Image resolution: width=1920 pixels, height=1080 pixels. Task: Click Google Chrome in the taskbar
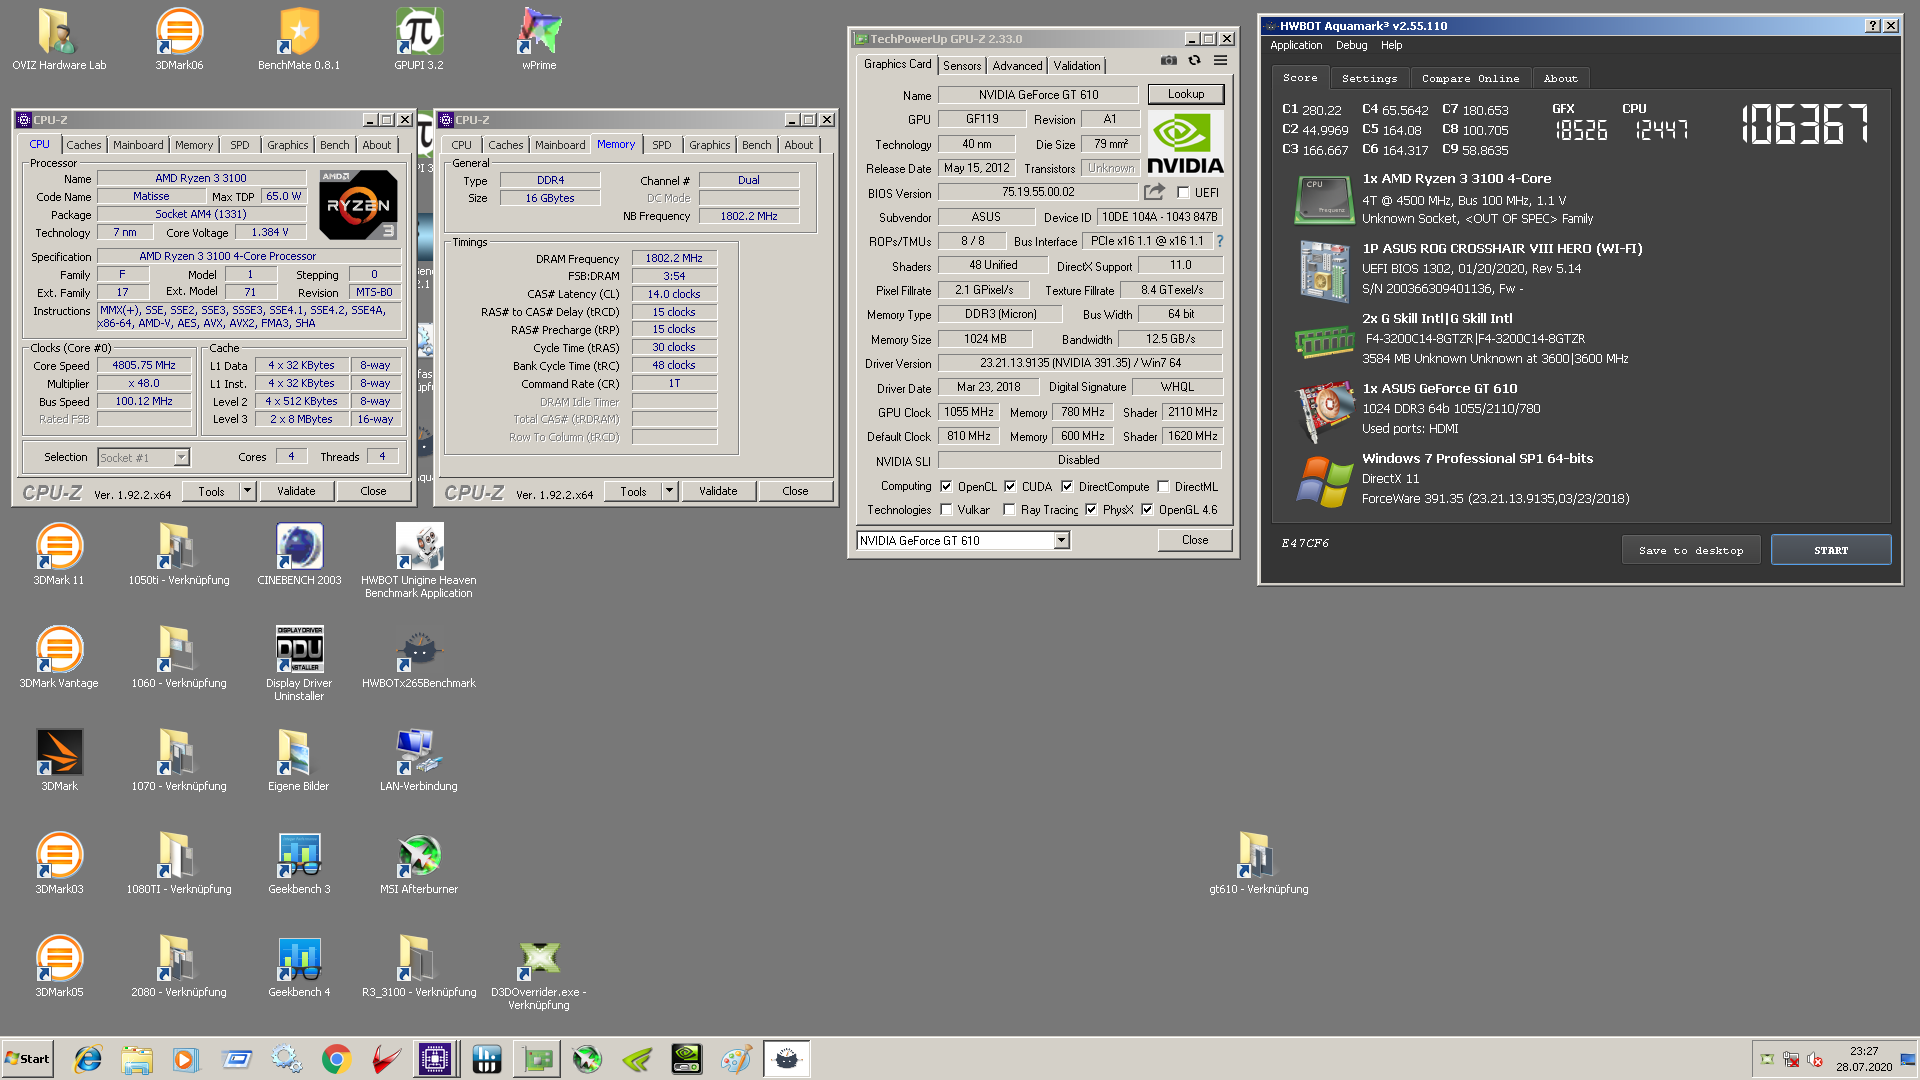pyautogui.click(x=337, y=1059)
